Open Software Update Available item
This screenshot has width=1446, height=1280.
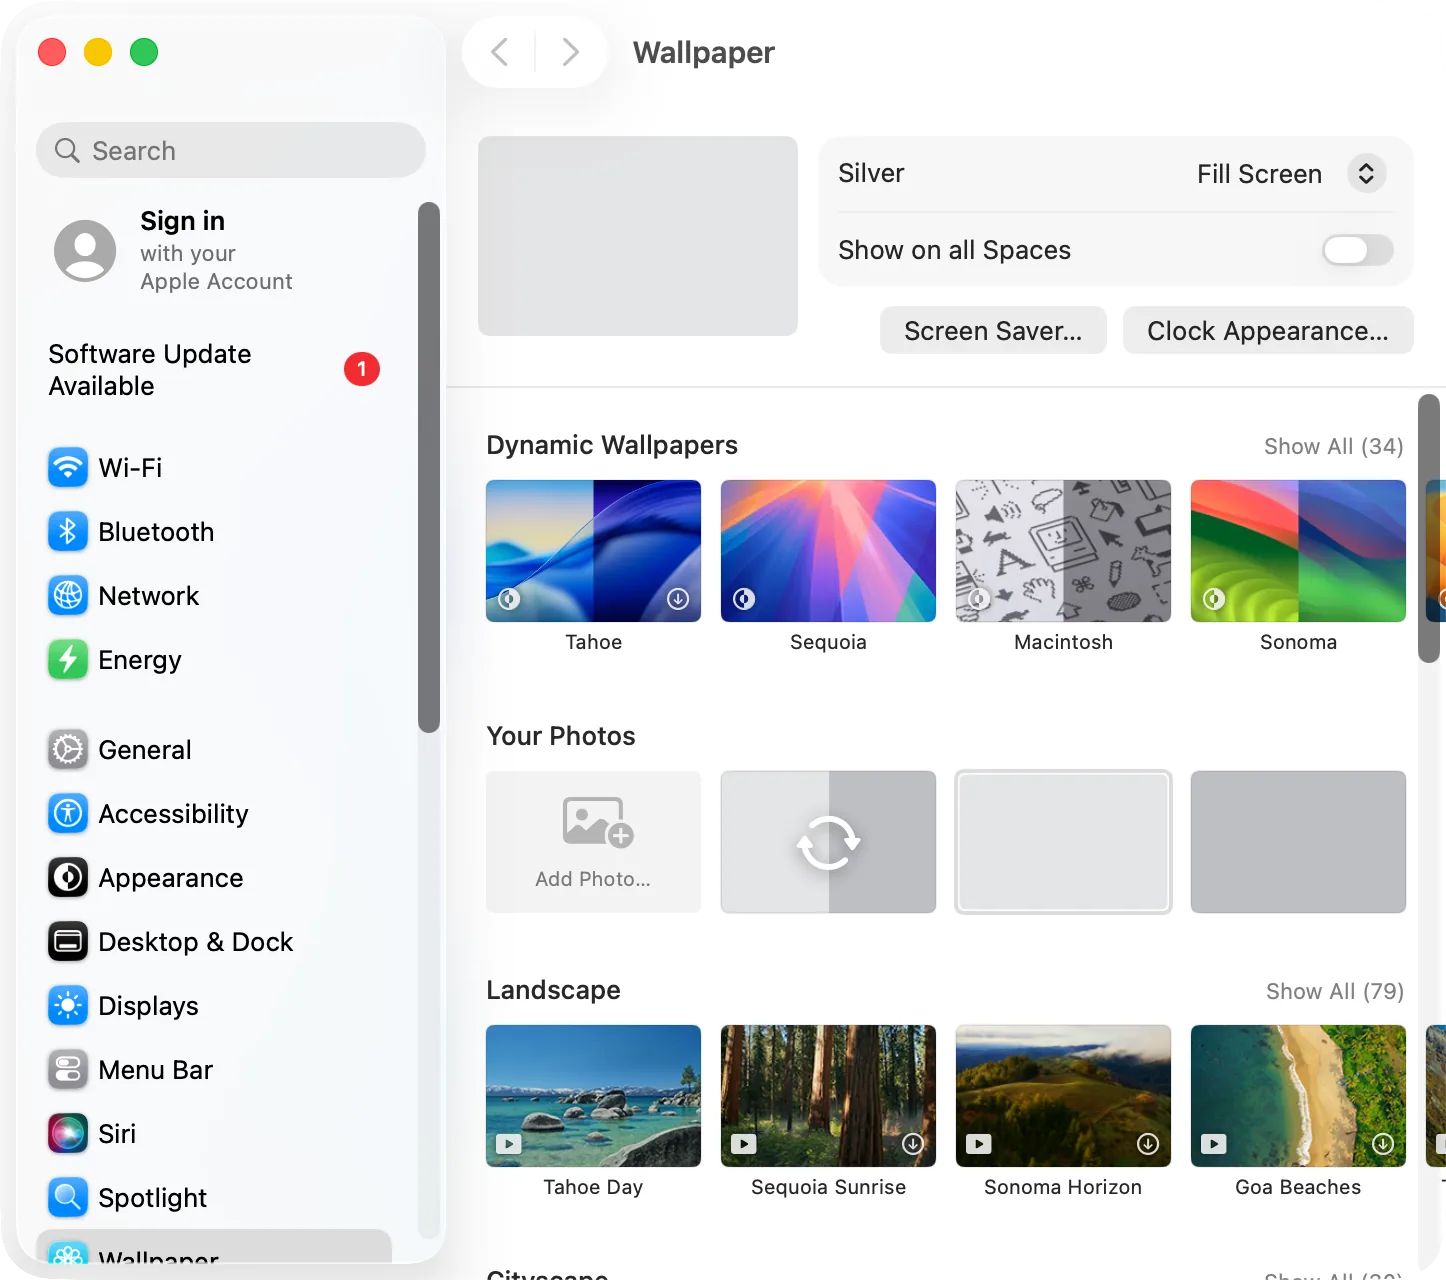tap(214, 370)
